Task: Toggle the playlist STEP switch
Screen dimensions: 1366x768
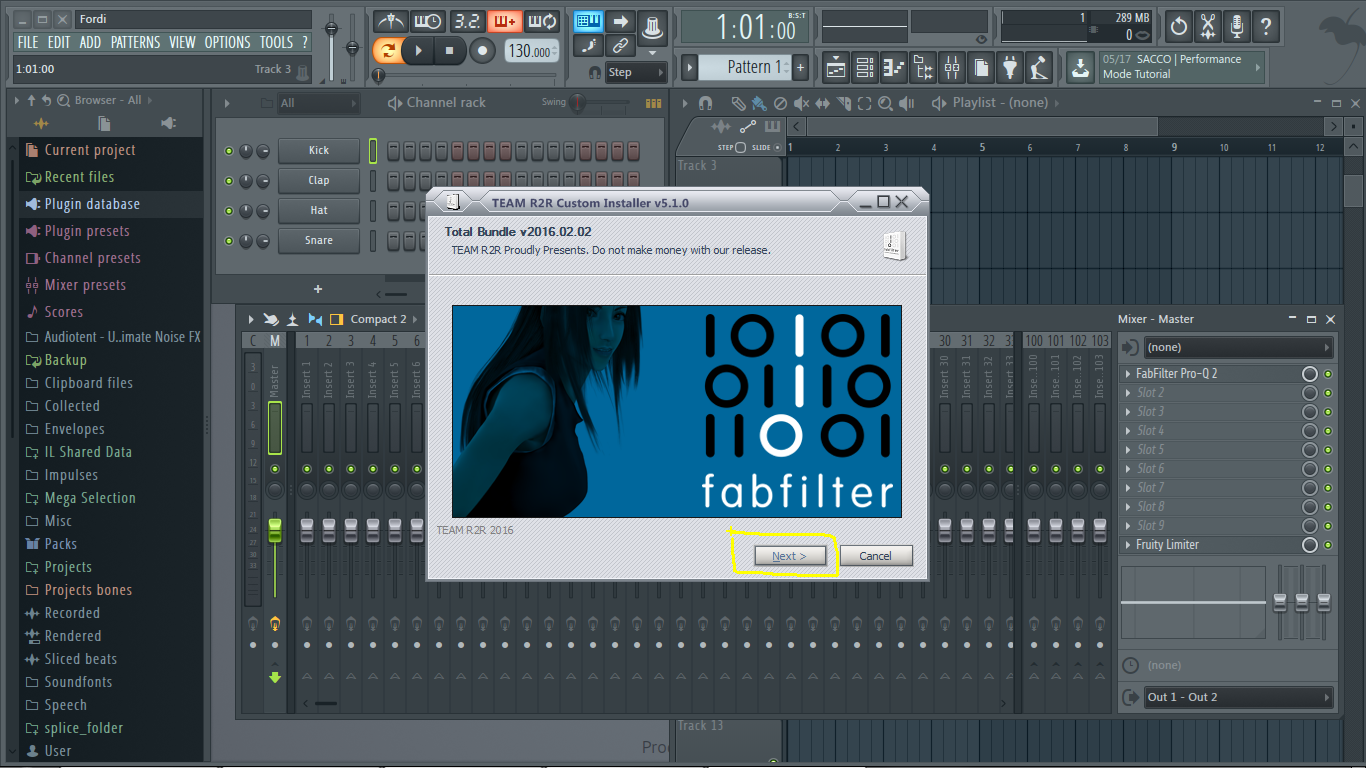Action: 740,147
